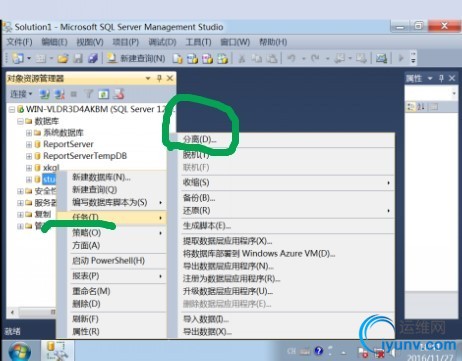
Task: Click the Windows Start orb
Action: click(20, 352)
